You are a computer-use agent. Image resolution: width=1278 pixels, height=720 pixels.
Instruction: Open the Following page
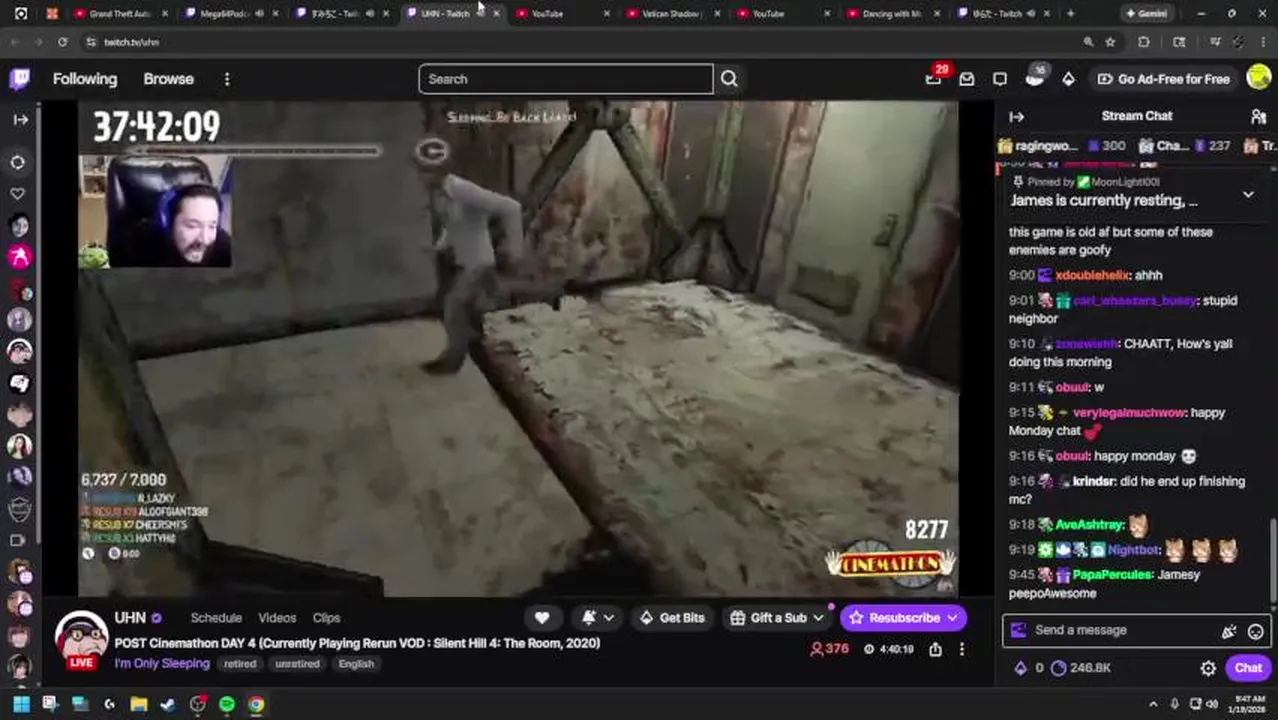pos(85,79)
